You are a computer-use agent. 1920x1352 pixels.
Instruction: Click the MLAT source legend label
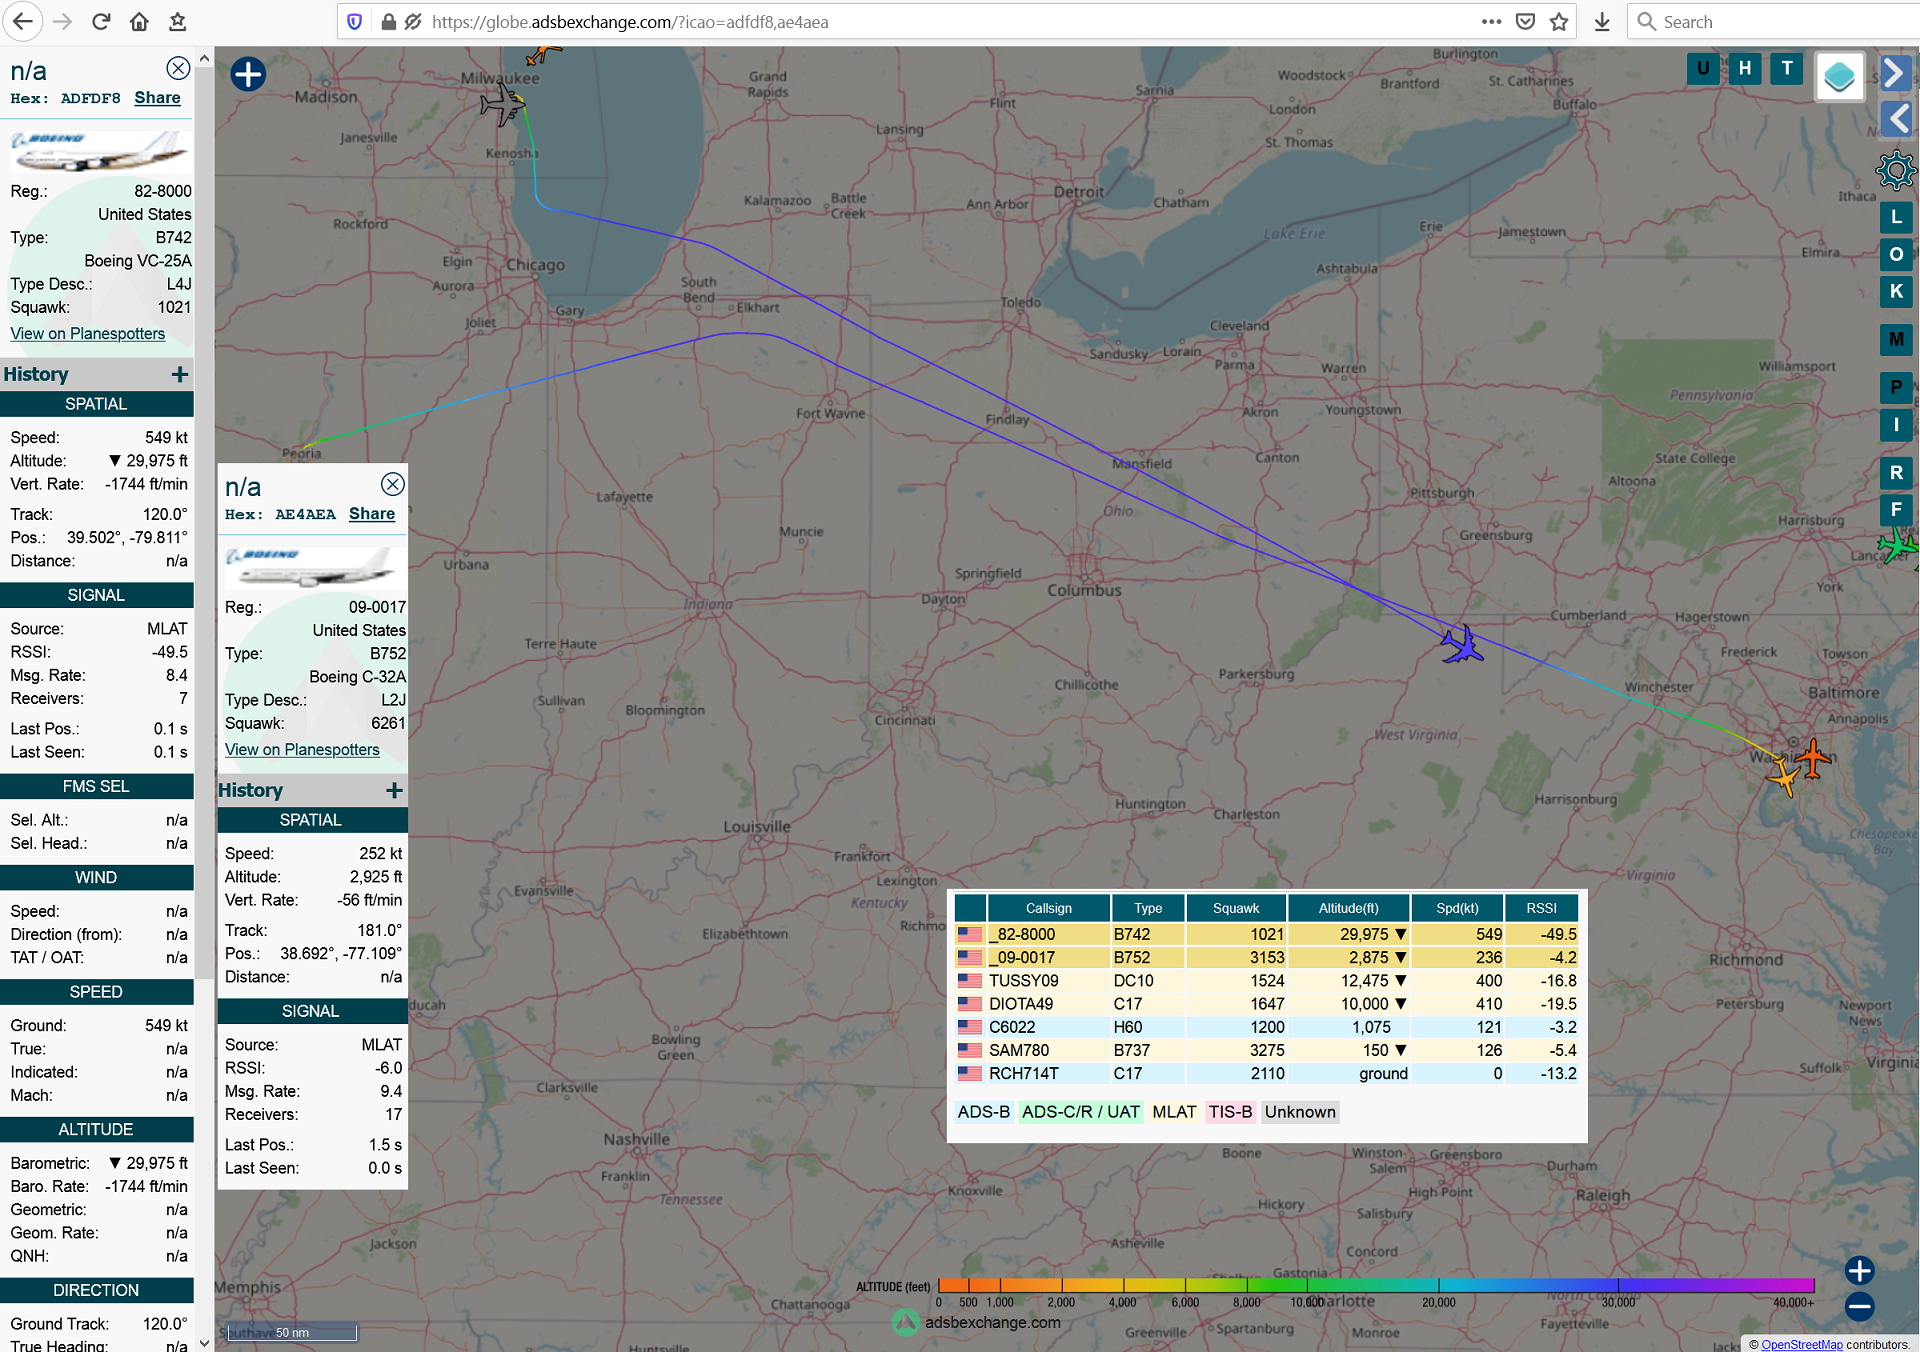tap(1174, 1112)
